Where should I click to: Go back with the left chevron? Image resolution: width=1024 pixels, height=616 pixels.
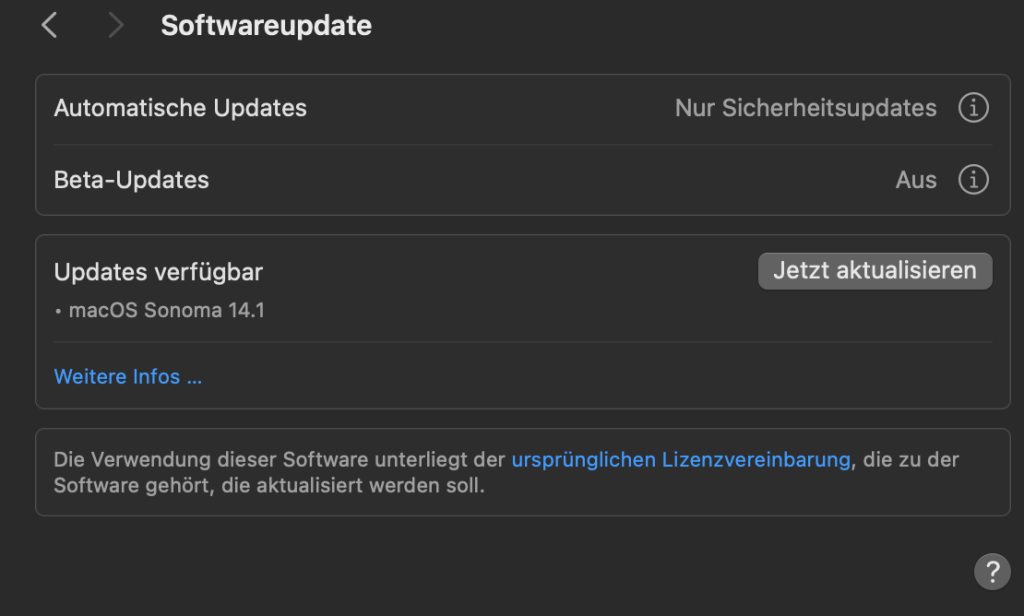[x=49, y=26]
